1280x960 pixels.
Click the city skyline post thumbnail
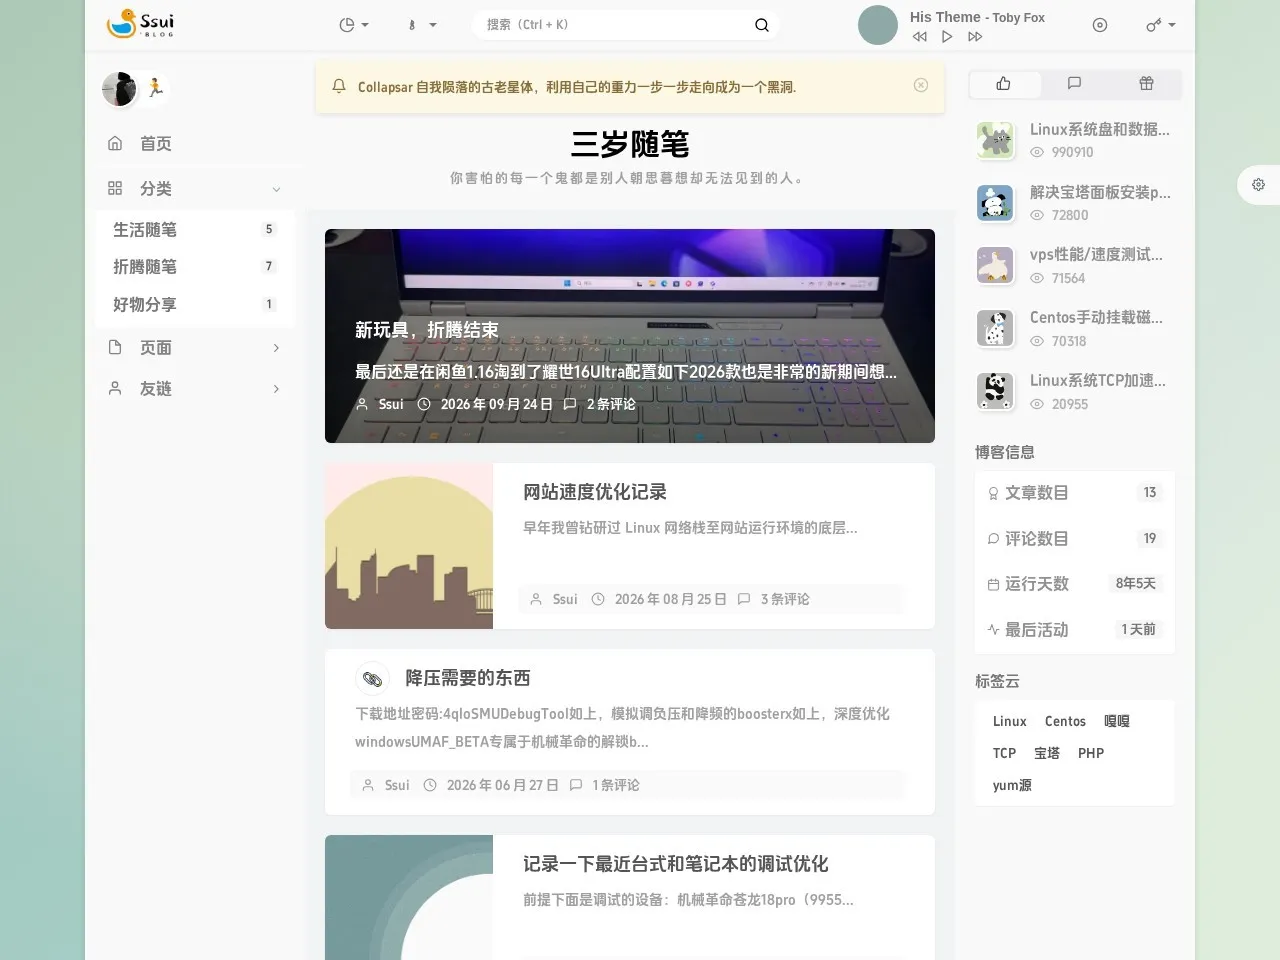(x=409, y=546)
